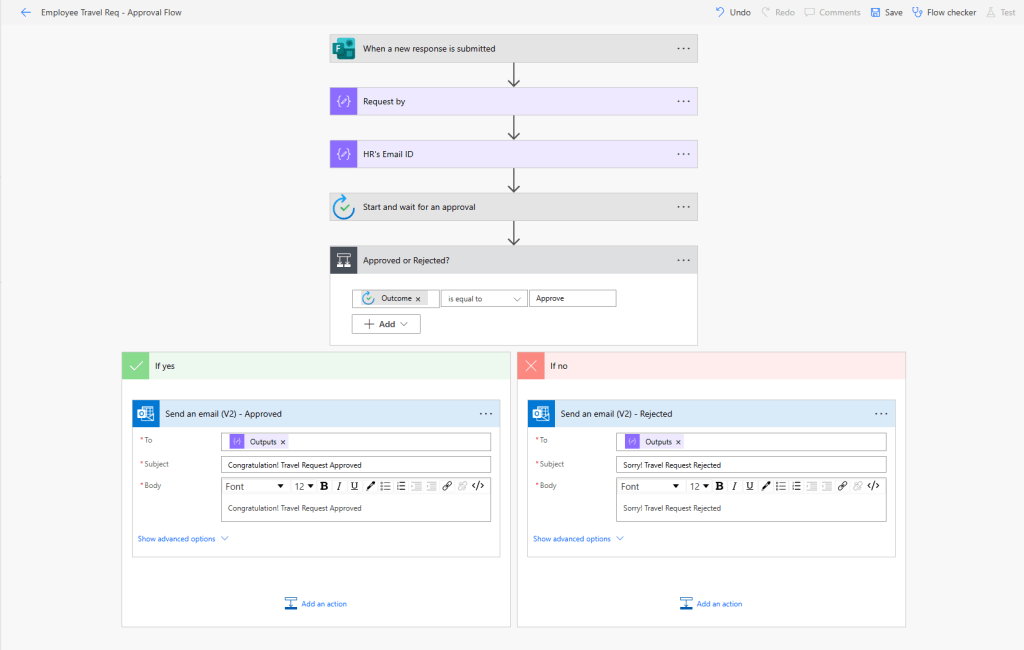Viewport: 1024px width, 650px height.
Task: Switch the Rejected email body to code view
Action: click(873, 486)
